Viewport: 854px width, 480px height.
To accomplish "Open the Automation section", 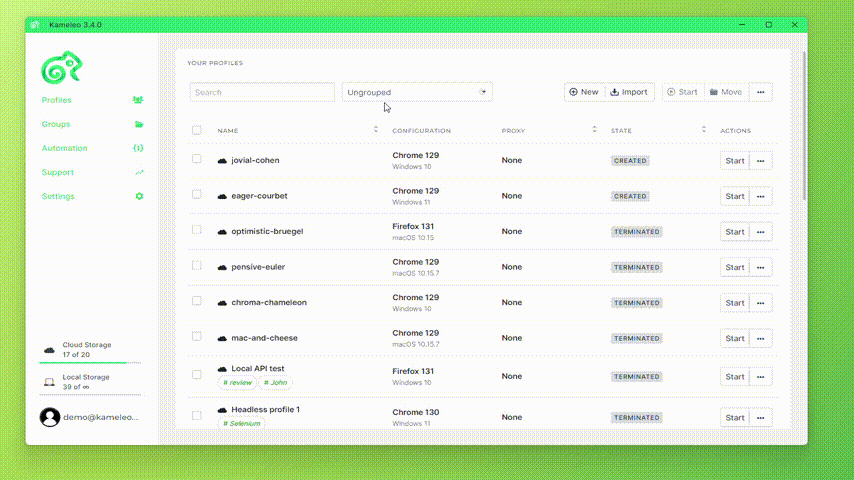I will click(x=64, y=148).
